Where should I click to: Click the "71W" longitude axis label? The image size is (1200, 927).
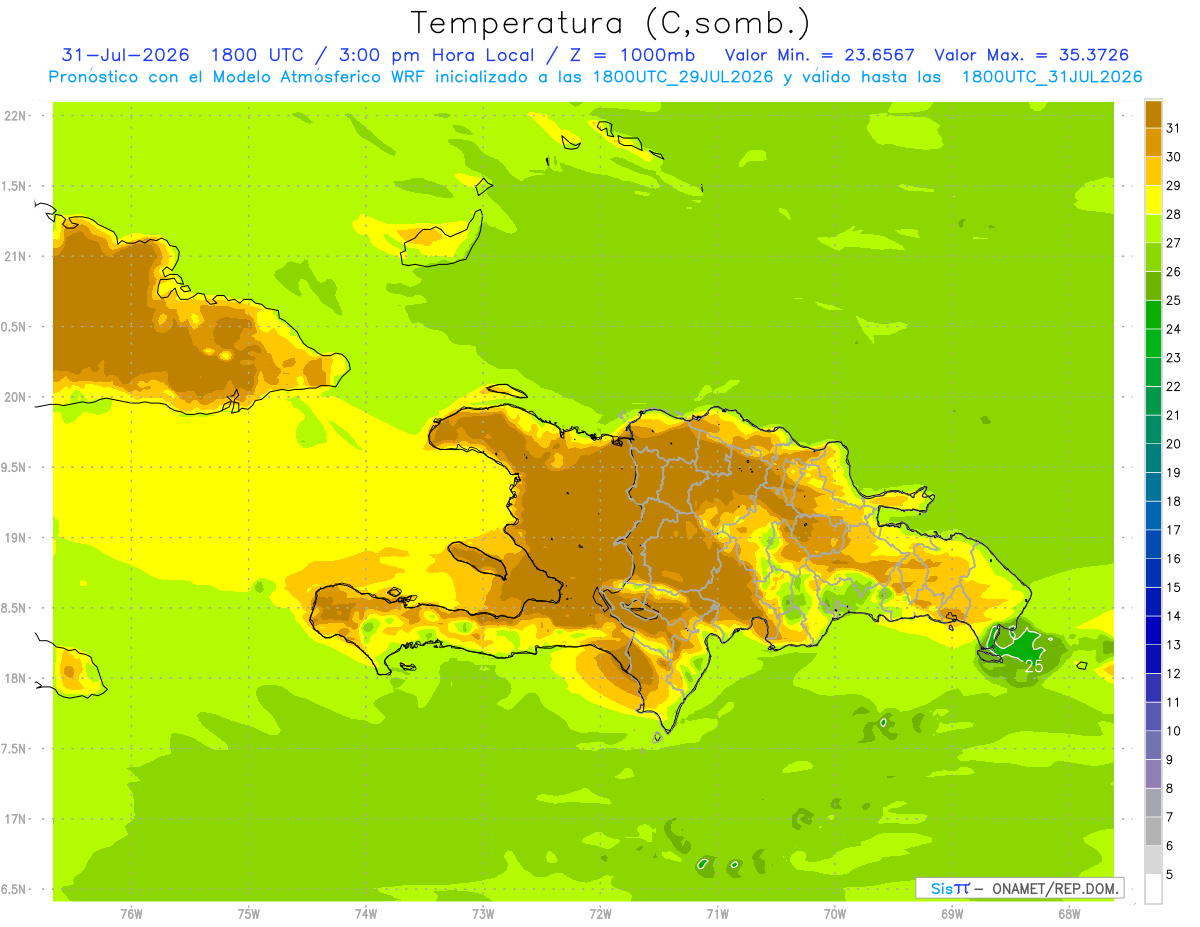tap(717, 913)
